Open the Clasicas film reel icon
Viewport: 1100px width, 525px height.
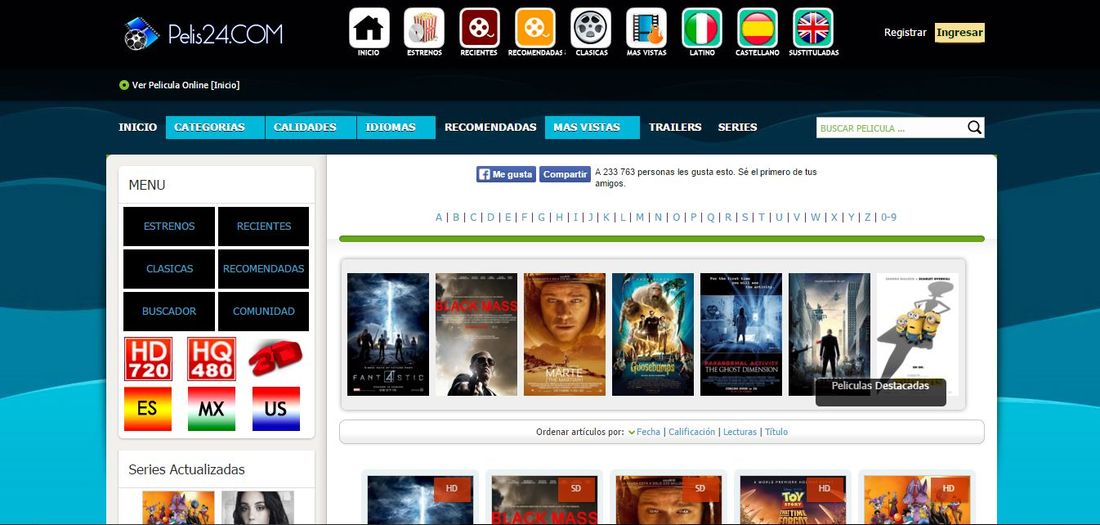coord(591,28)
